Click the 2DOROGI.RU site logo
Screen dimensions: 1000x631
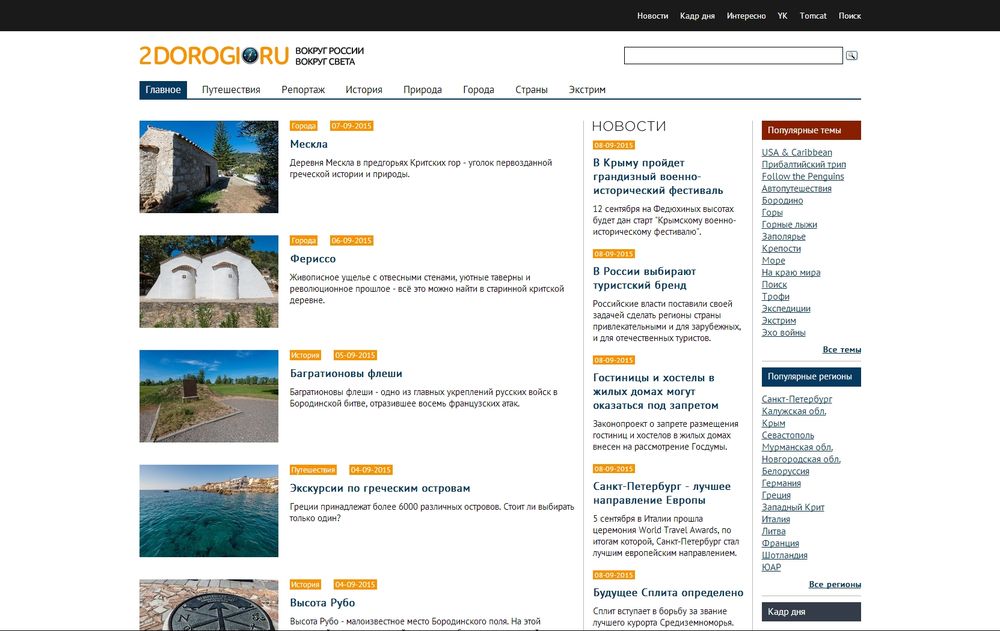coord(214,56)
